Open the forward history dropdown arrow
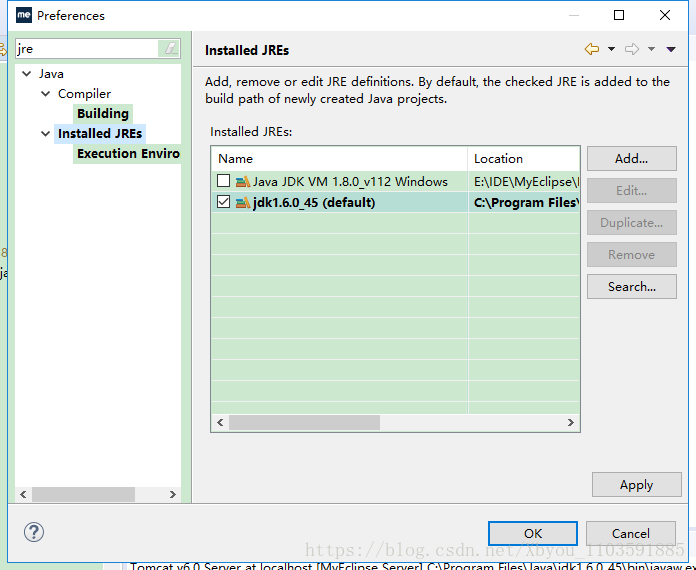Viewport: 696px width, 570px height. coord(651,49)
